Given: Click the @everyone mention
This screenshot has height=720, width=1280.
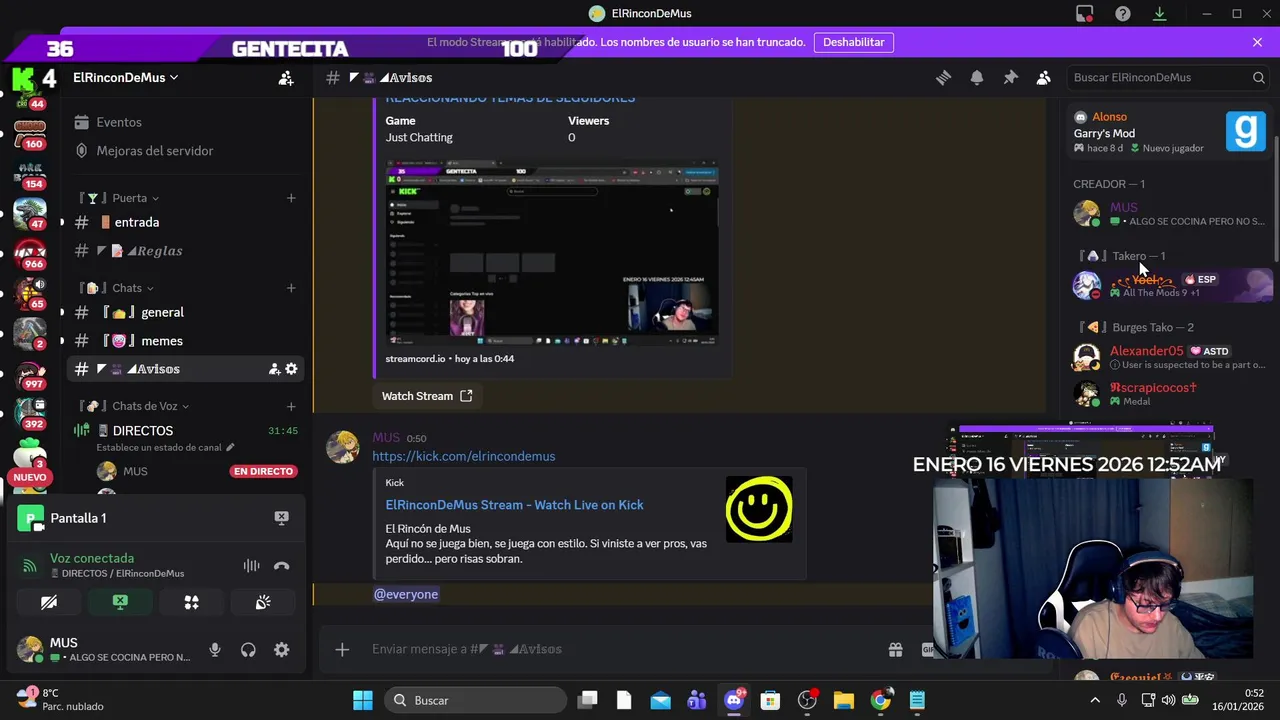Looking at the screenshot, I should point(406,594).
